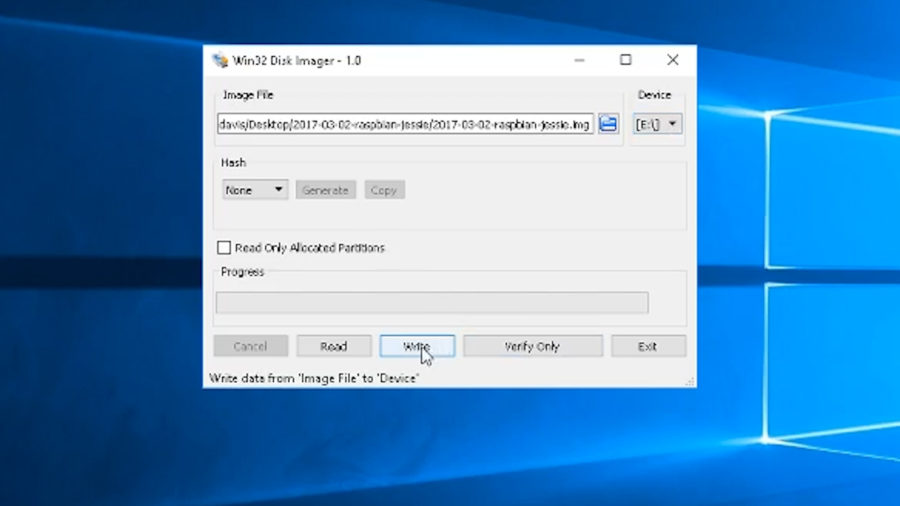This screenshot has width=900, height=506.
Task: Click the folder browse icon for image file
Action: (x=608, y=124)
